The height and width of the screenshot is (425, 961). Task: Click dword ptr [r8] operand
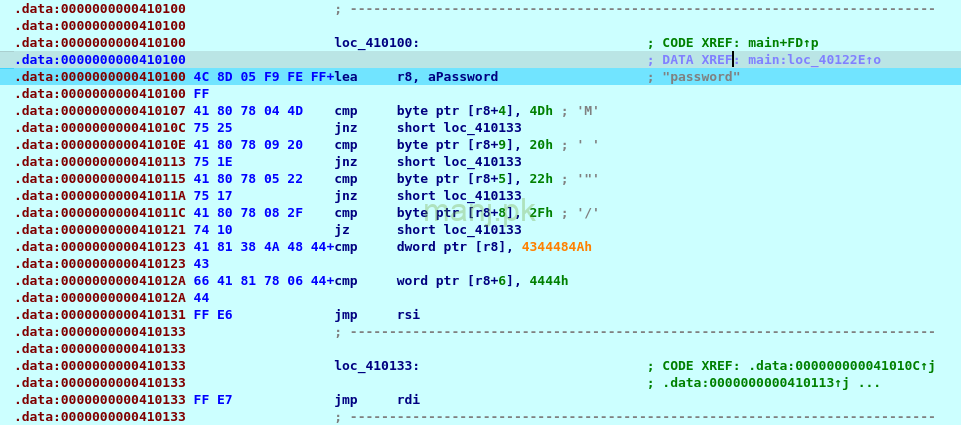pyautogui.click(x=452, y=247)
